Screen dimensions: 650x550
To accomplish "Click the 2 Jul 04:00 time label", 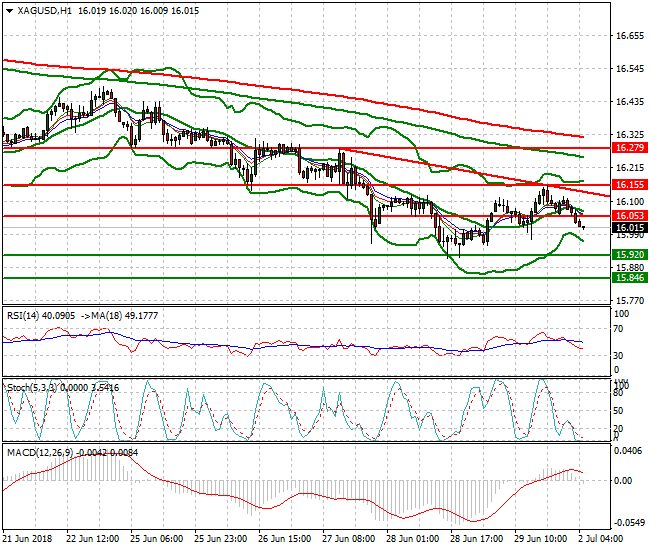I will [x=601, y=539].
